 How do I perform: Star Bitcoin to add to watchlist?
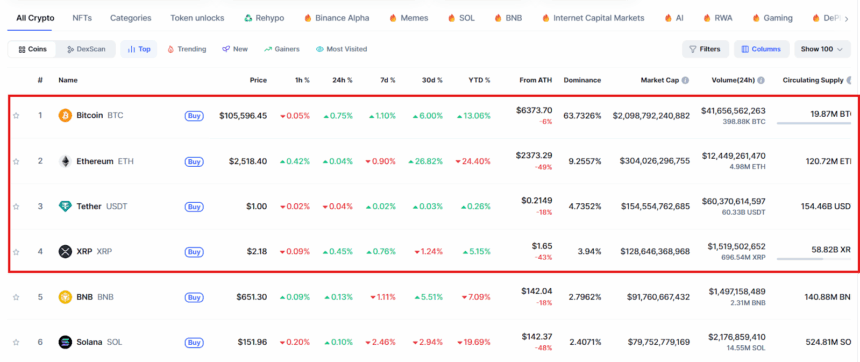[16, 116]
